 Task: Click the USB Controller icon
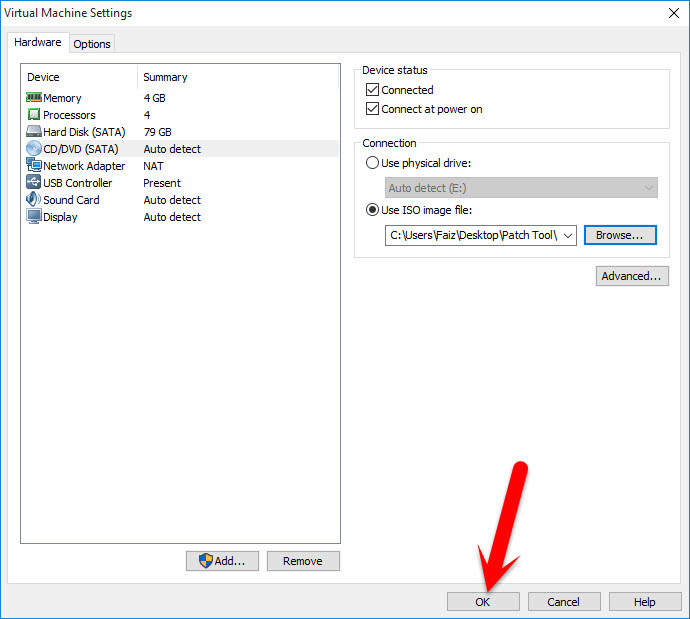pyautogui.click(x=34, y=182)
